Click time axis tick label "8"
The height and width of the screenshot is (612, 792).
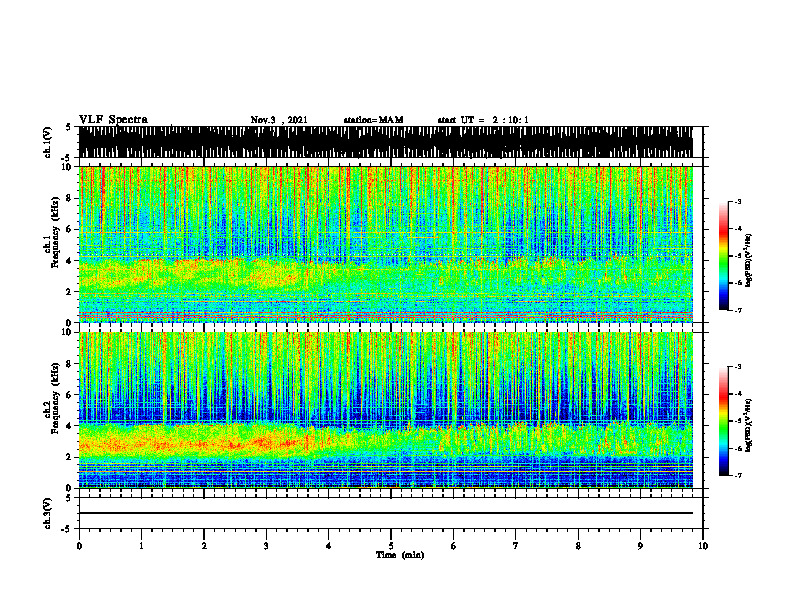tap(578, 546)
